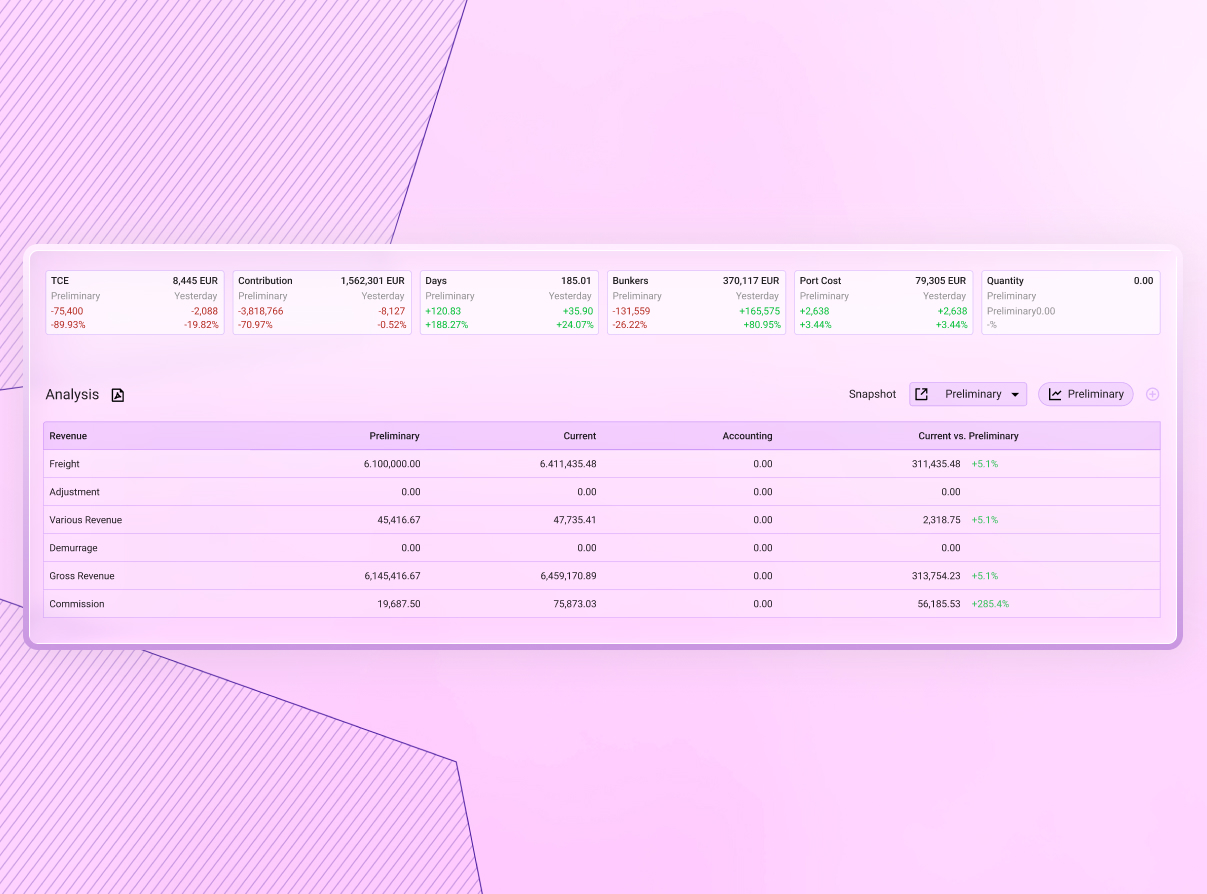
Task: Select the TCE summary card title
Action: tap(60, 281)
